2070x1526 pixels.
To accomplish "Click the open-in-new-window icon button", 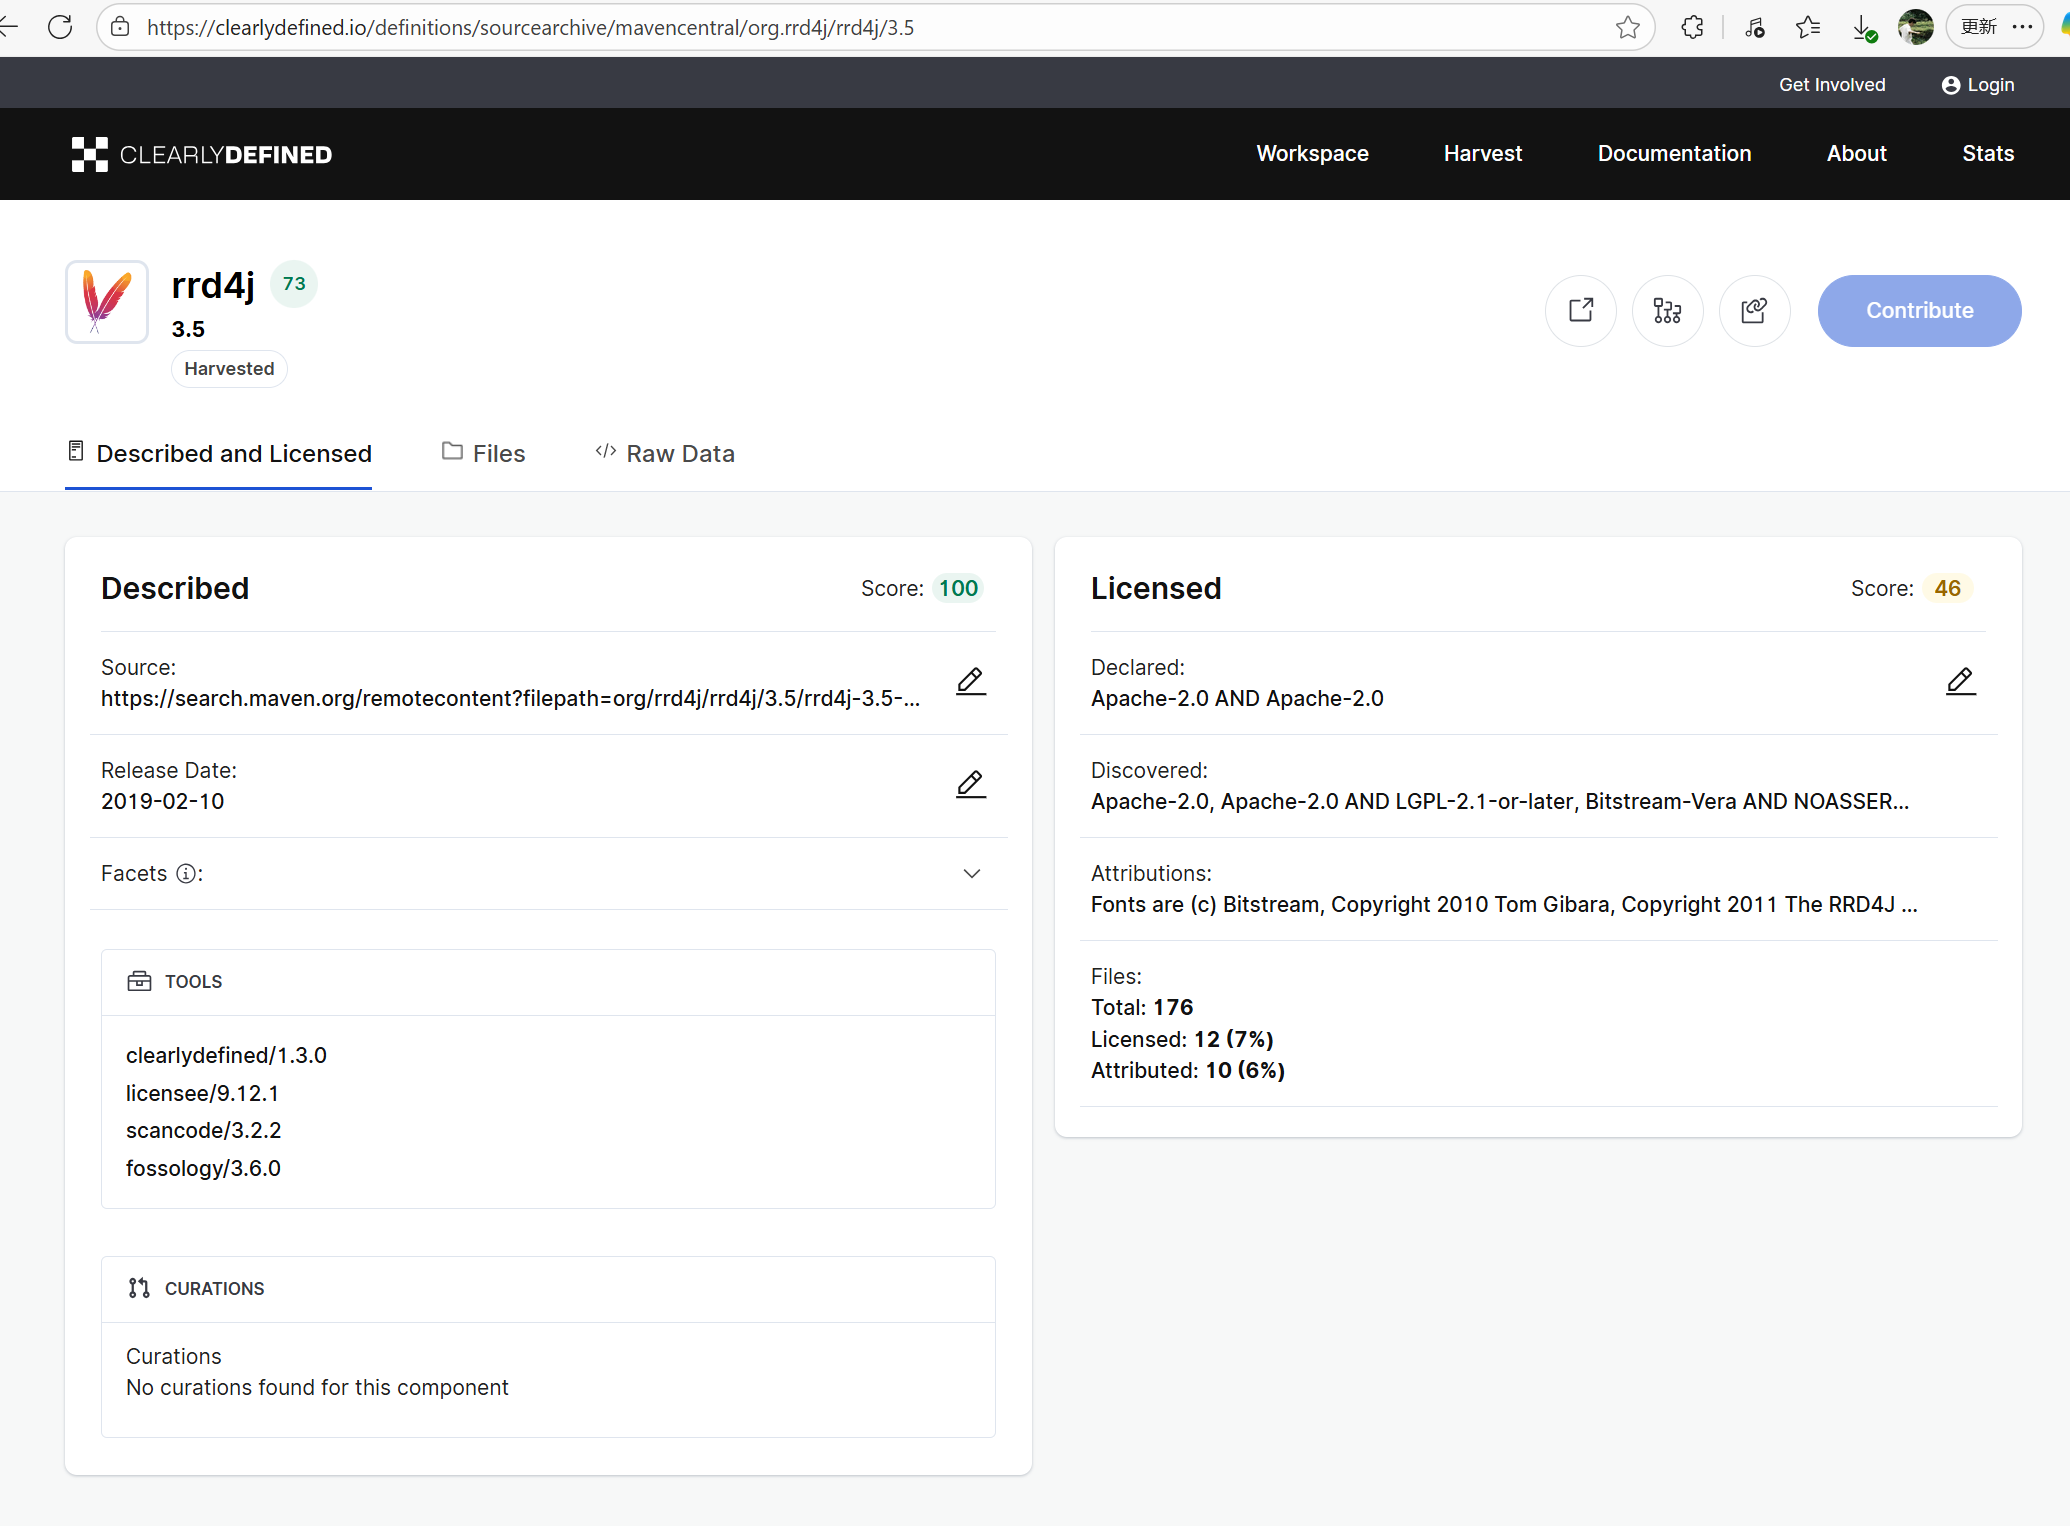I will tap(1580, 311).
